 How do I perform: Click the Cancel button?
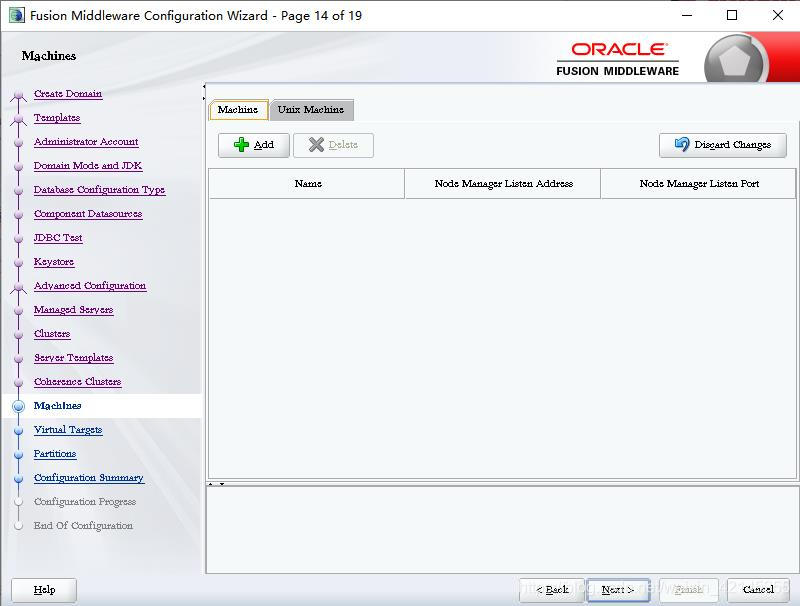[758, 590]
